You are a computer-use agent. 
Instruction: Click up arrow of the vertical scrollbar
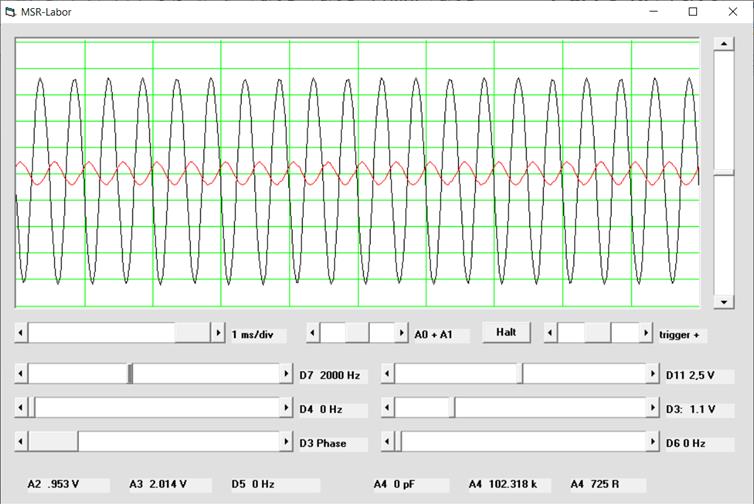pos(723,45)
